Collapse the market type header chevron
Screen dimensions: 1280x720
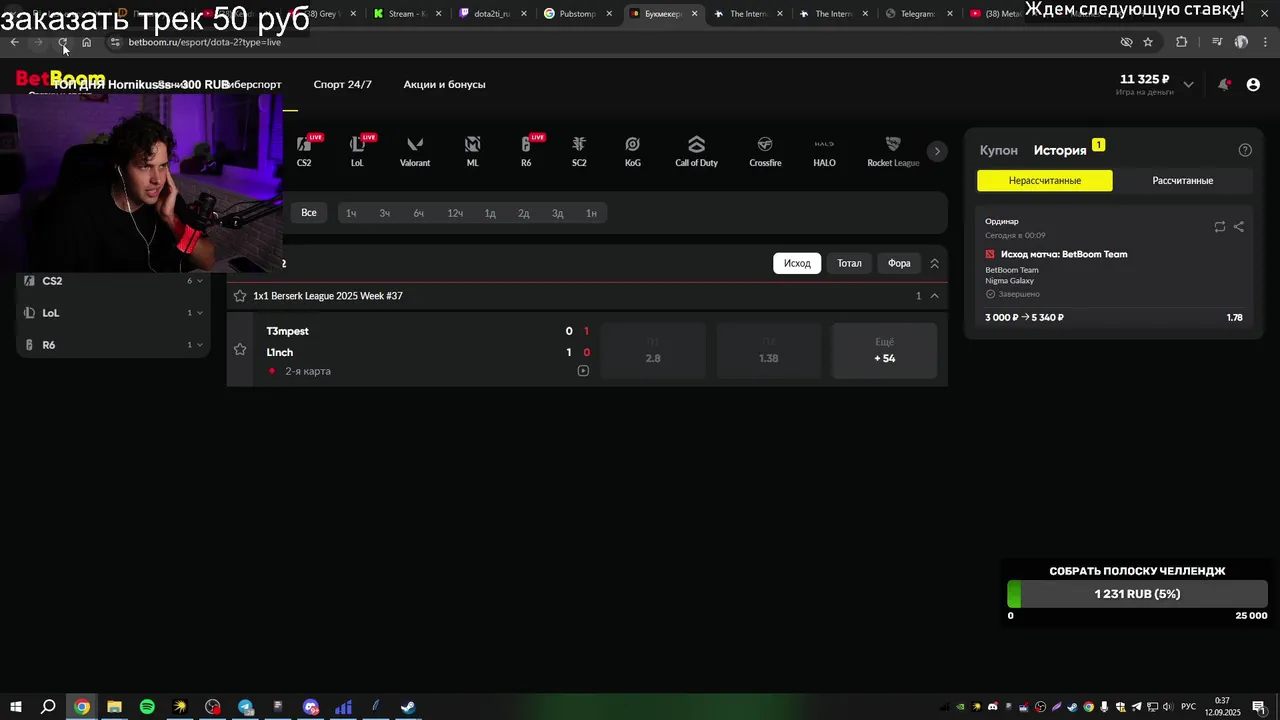pyautogui.click(x=935, y=263)
